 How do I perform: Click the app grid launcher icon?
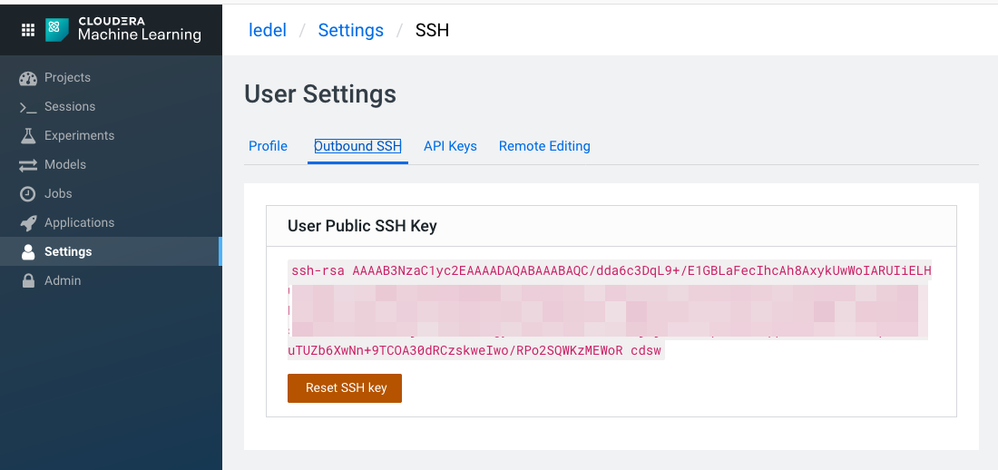28,29
